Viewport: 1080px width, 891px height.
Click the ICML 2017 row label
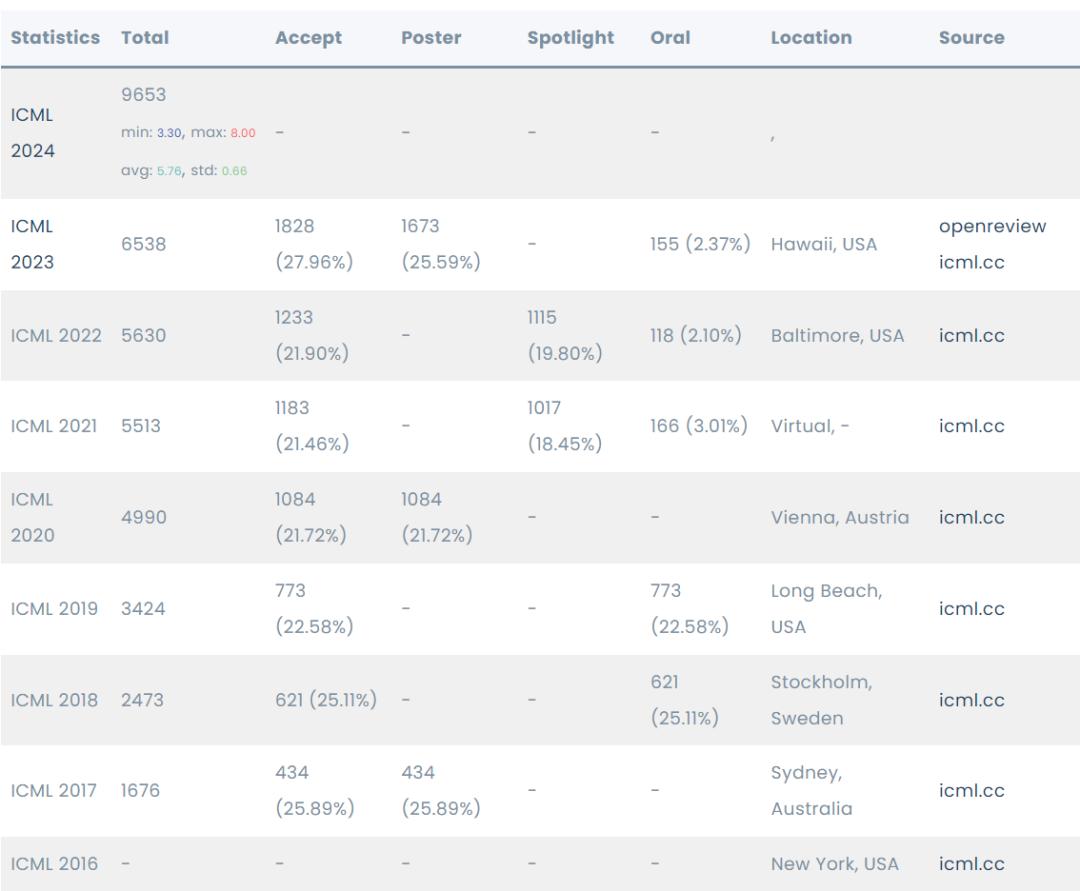click(54, 790)
